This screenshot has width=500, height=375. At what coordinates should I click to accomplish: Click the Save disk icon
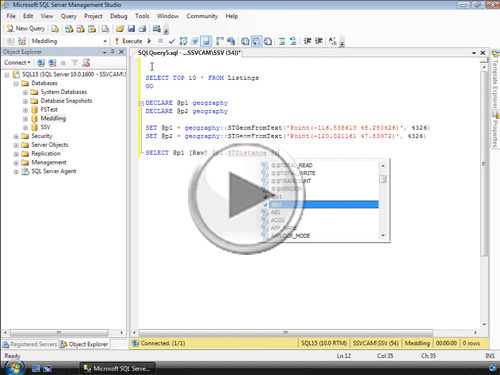pyautogui.click(x=131, y=29)
